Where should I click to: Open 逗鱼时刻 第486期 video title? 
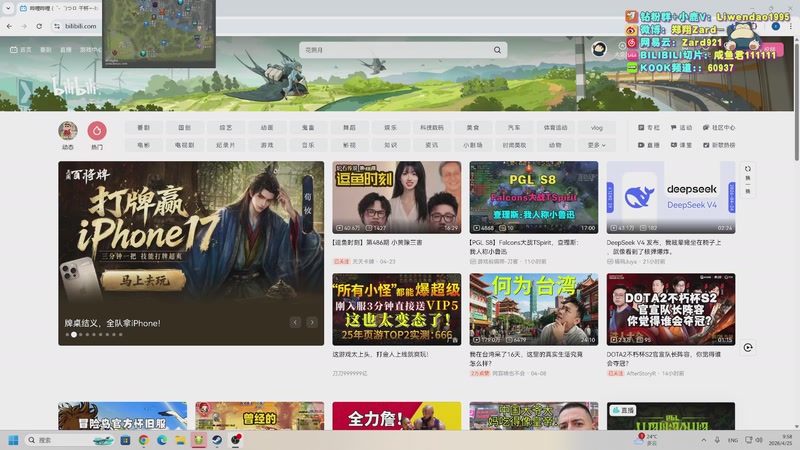(x=377, y=243)
